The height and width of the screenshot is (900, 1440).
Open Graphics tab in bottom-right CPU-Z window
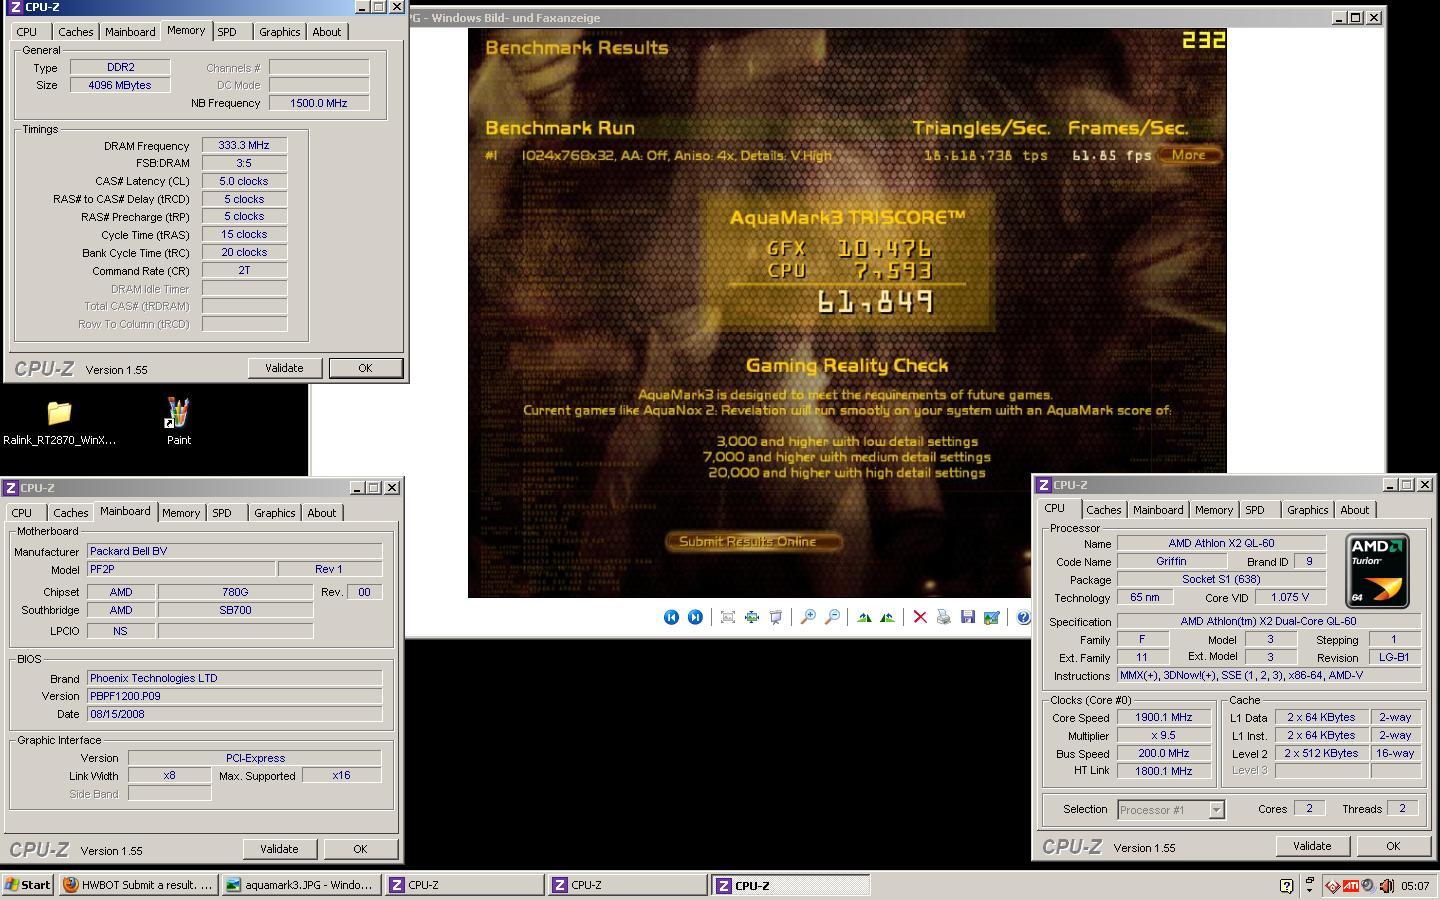click(x=1307, y=510)
